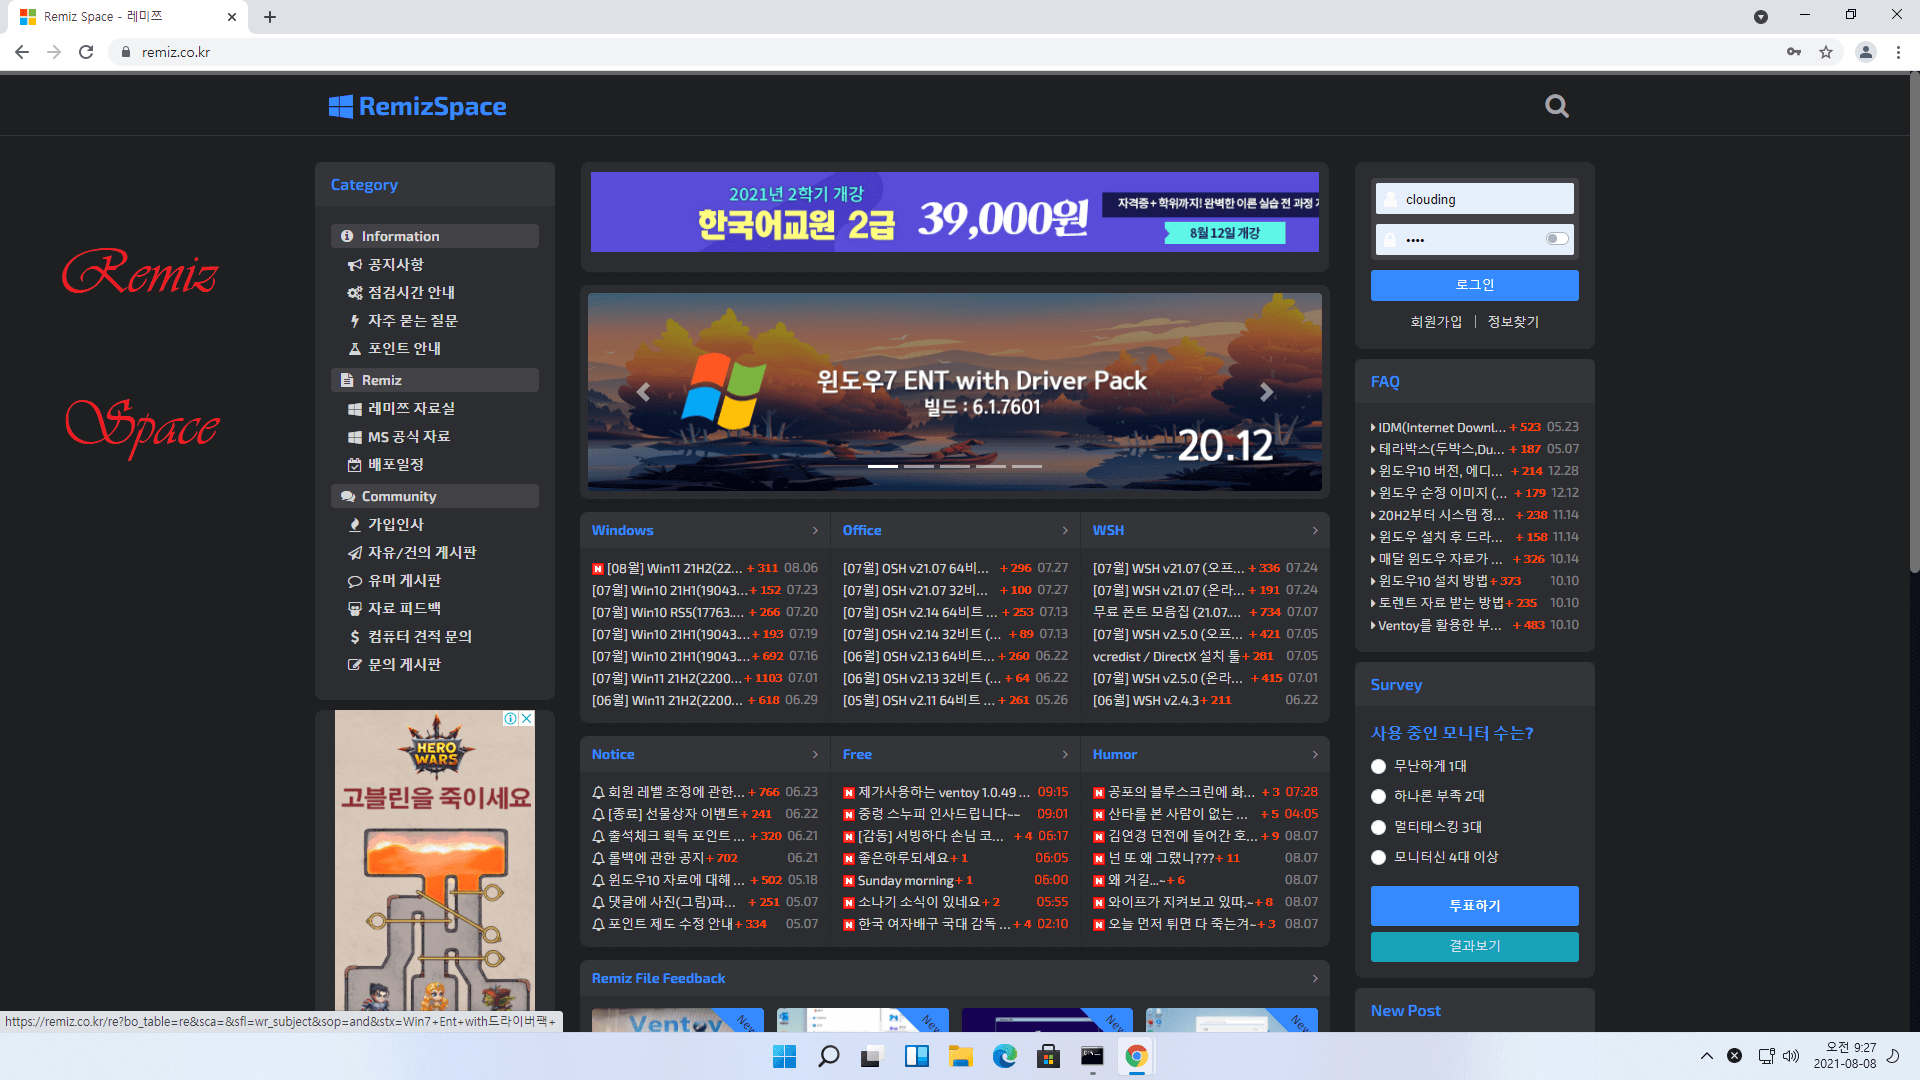Screen dimensions: 1920x1080
Task: Click the RemizSpace logo
Action: point(417,106)
